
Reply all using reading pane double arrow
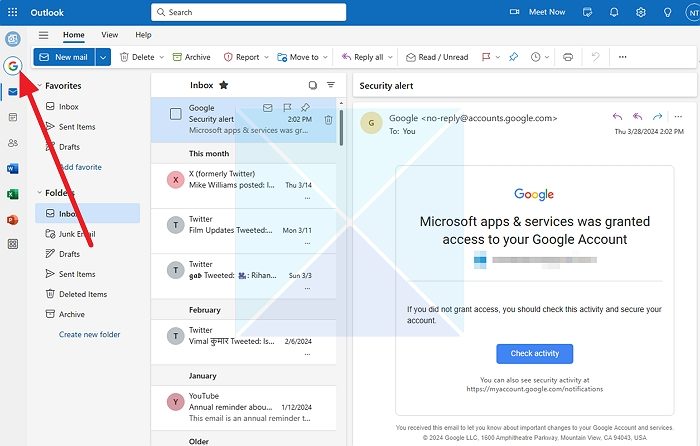tap(637, 117)
